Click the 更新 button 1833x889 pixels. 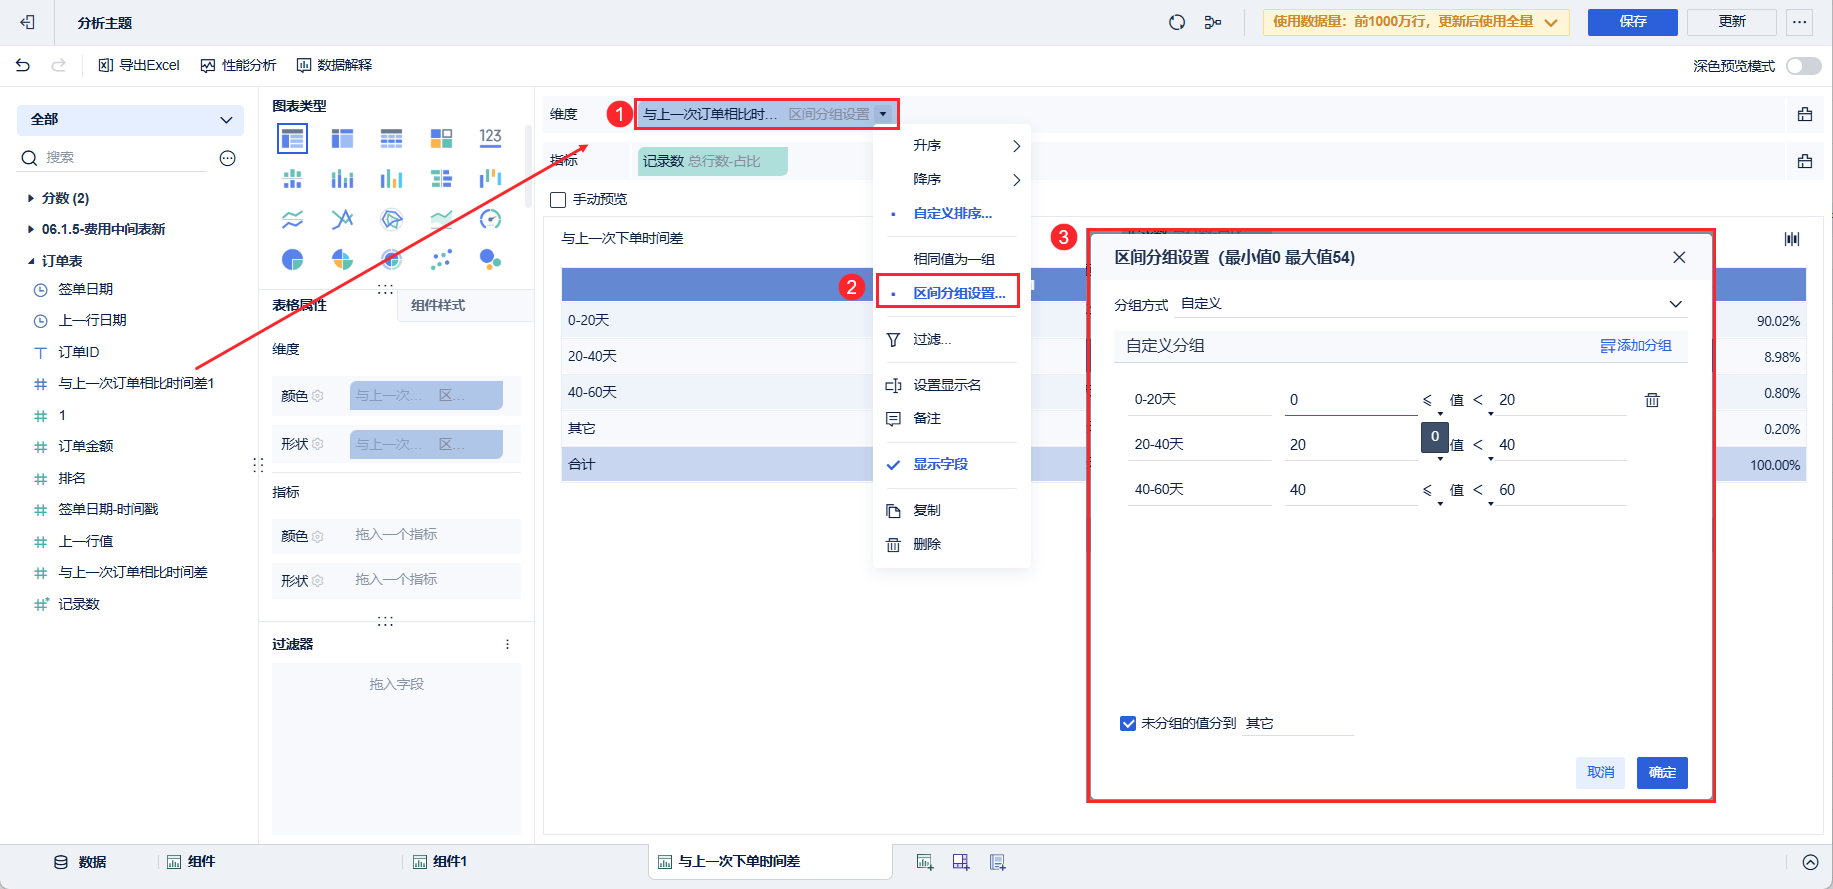[x=1732, y=22]
